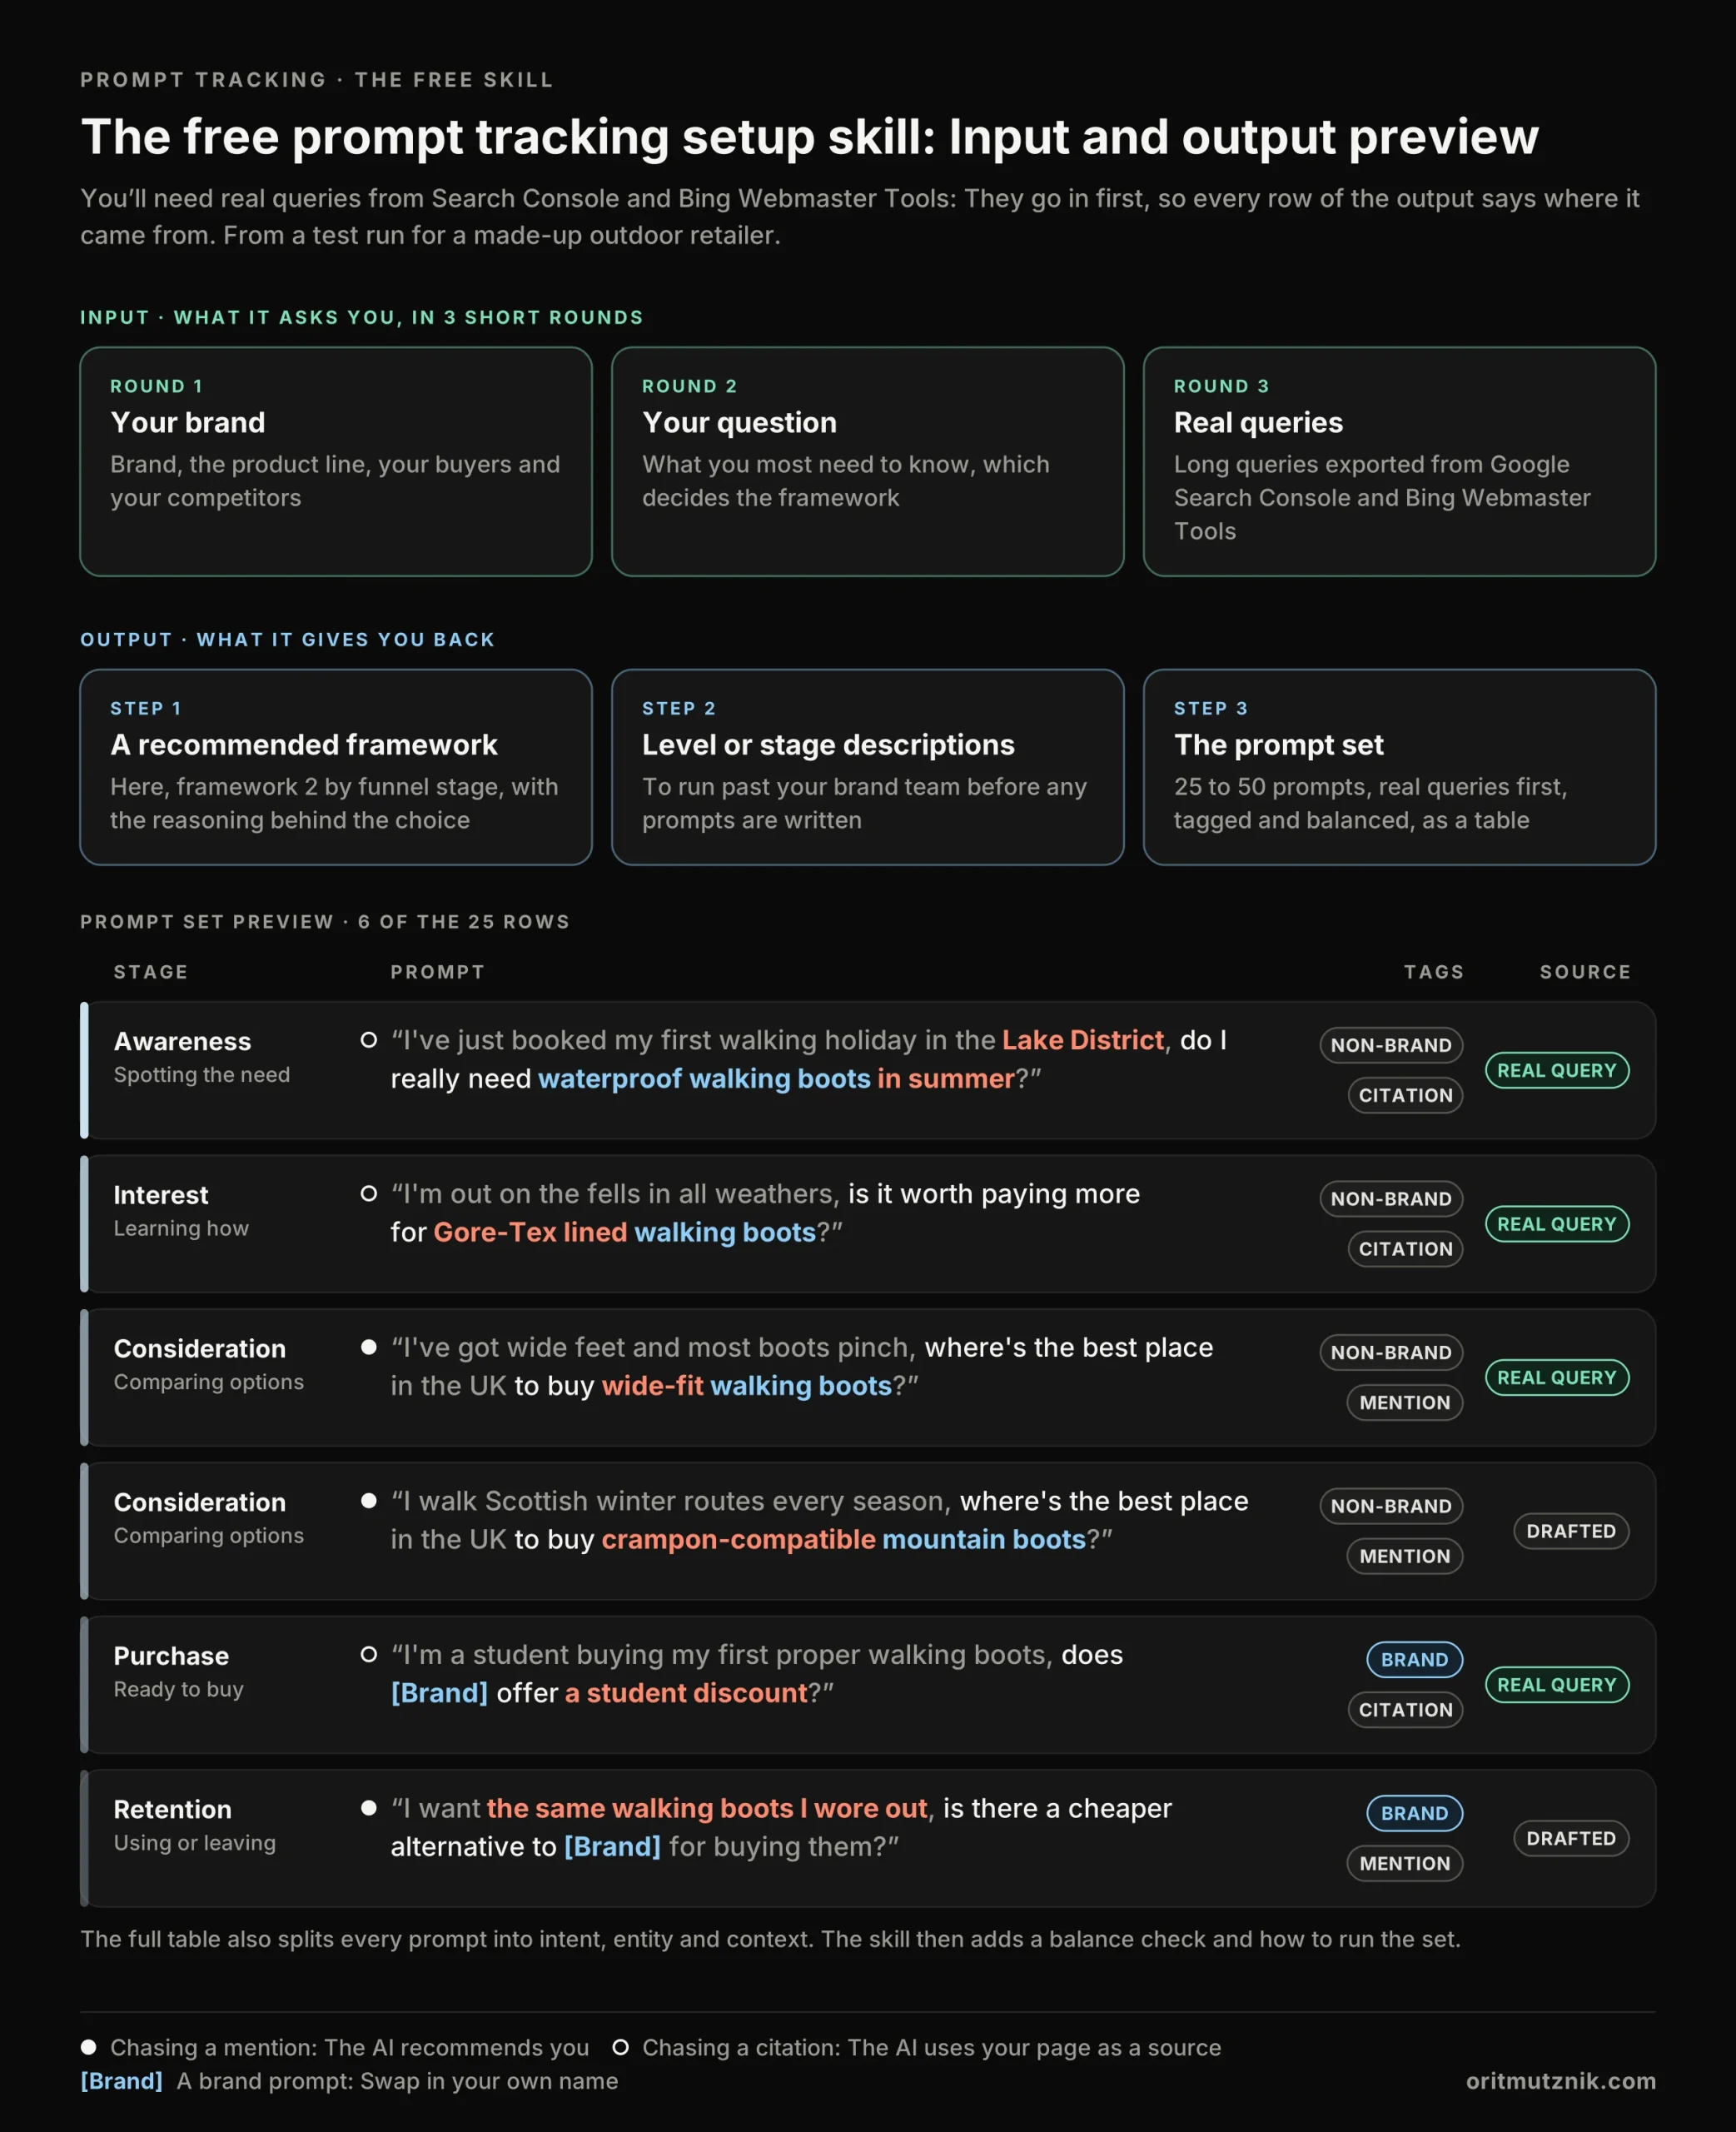1736x2132 pixels.
Task: Click the 'Ready to buy' subtitle
Action: click(x=178, y=1689)
